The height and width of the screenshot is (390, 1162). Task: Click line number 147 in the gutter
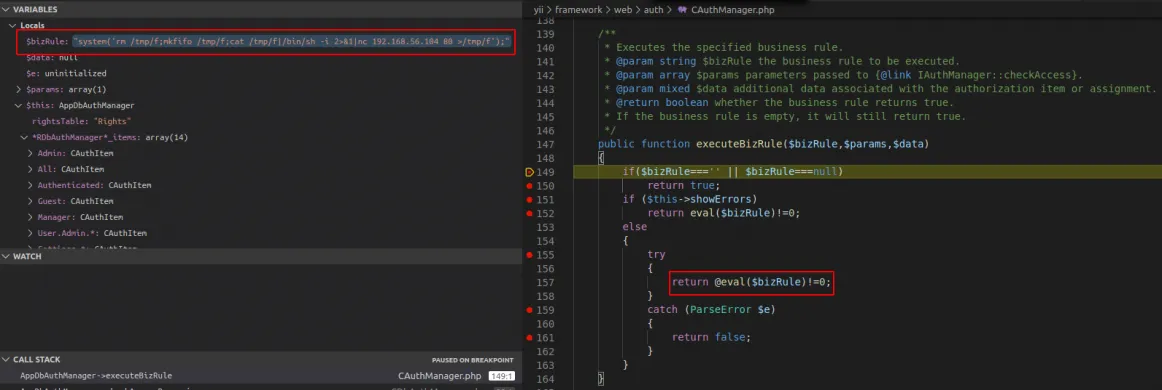pyautogui.click(x=545, y=144)
